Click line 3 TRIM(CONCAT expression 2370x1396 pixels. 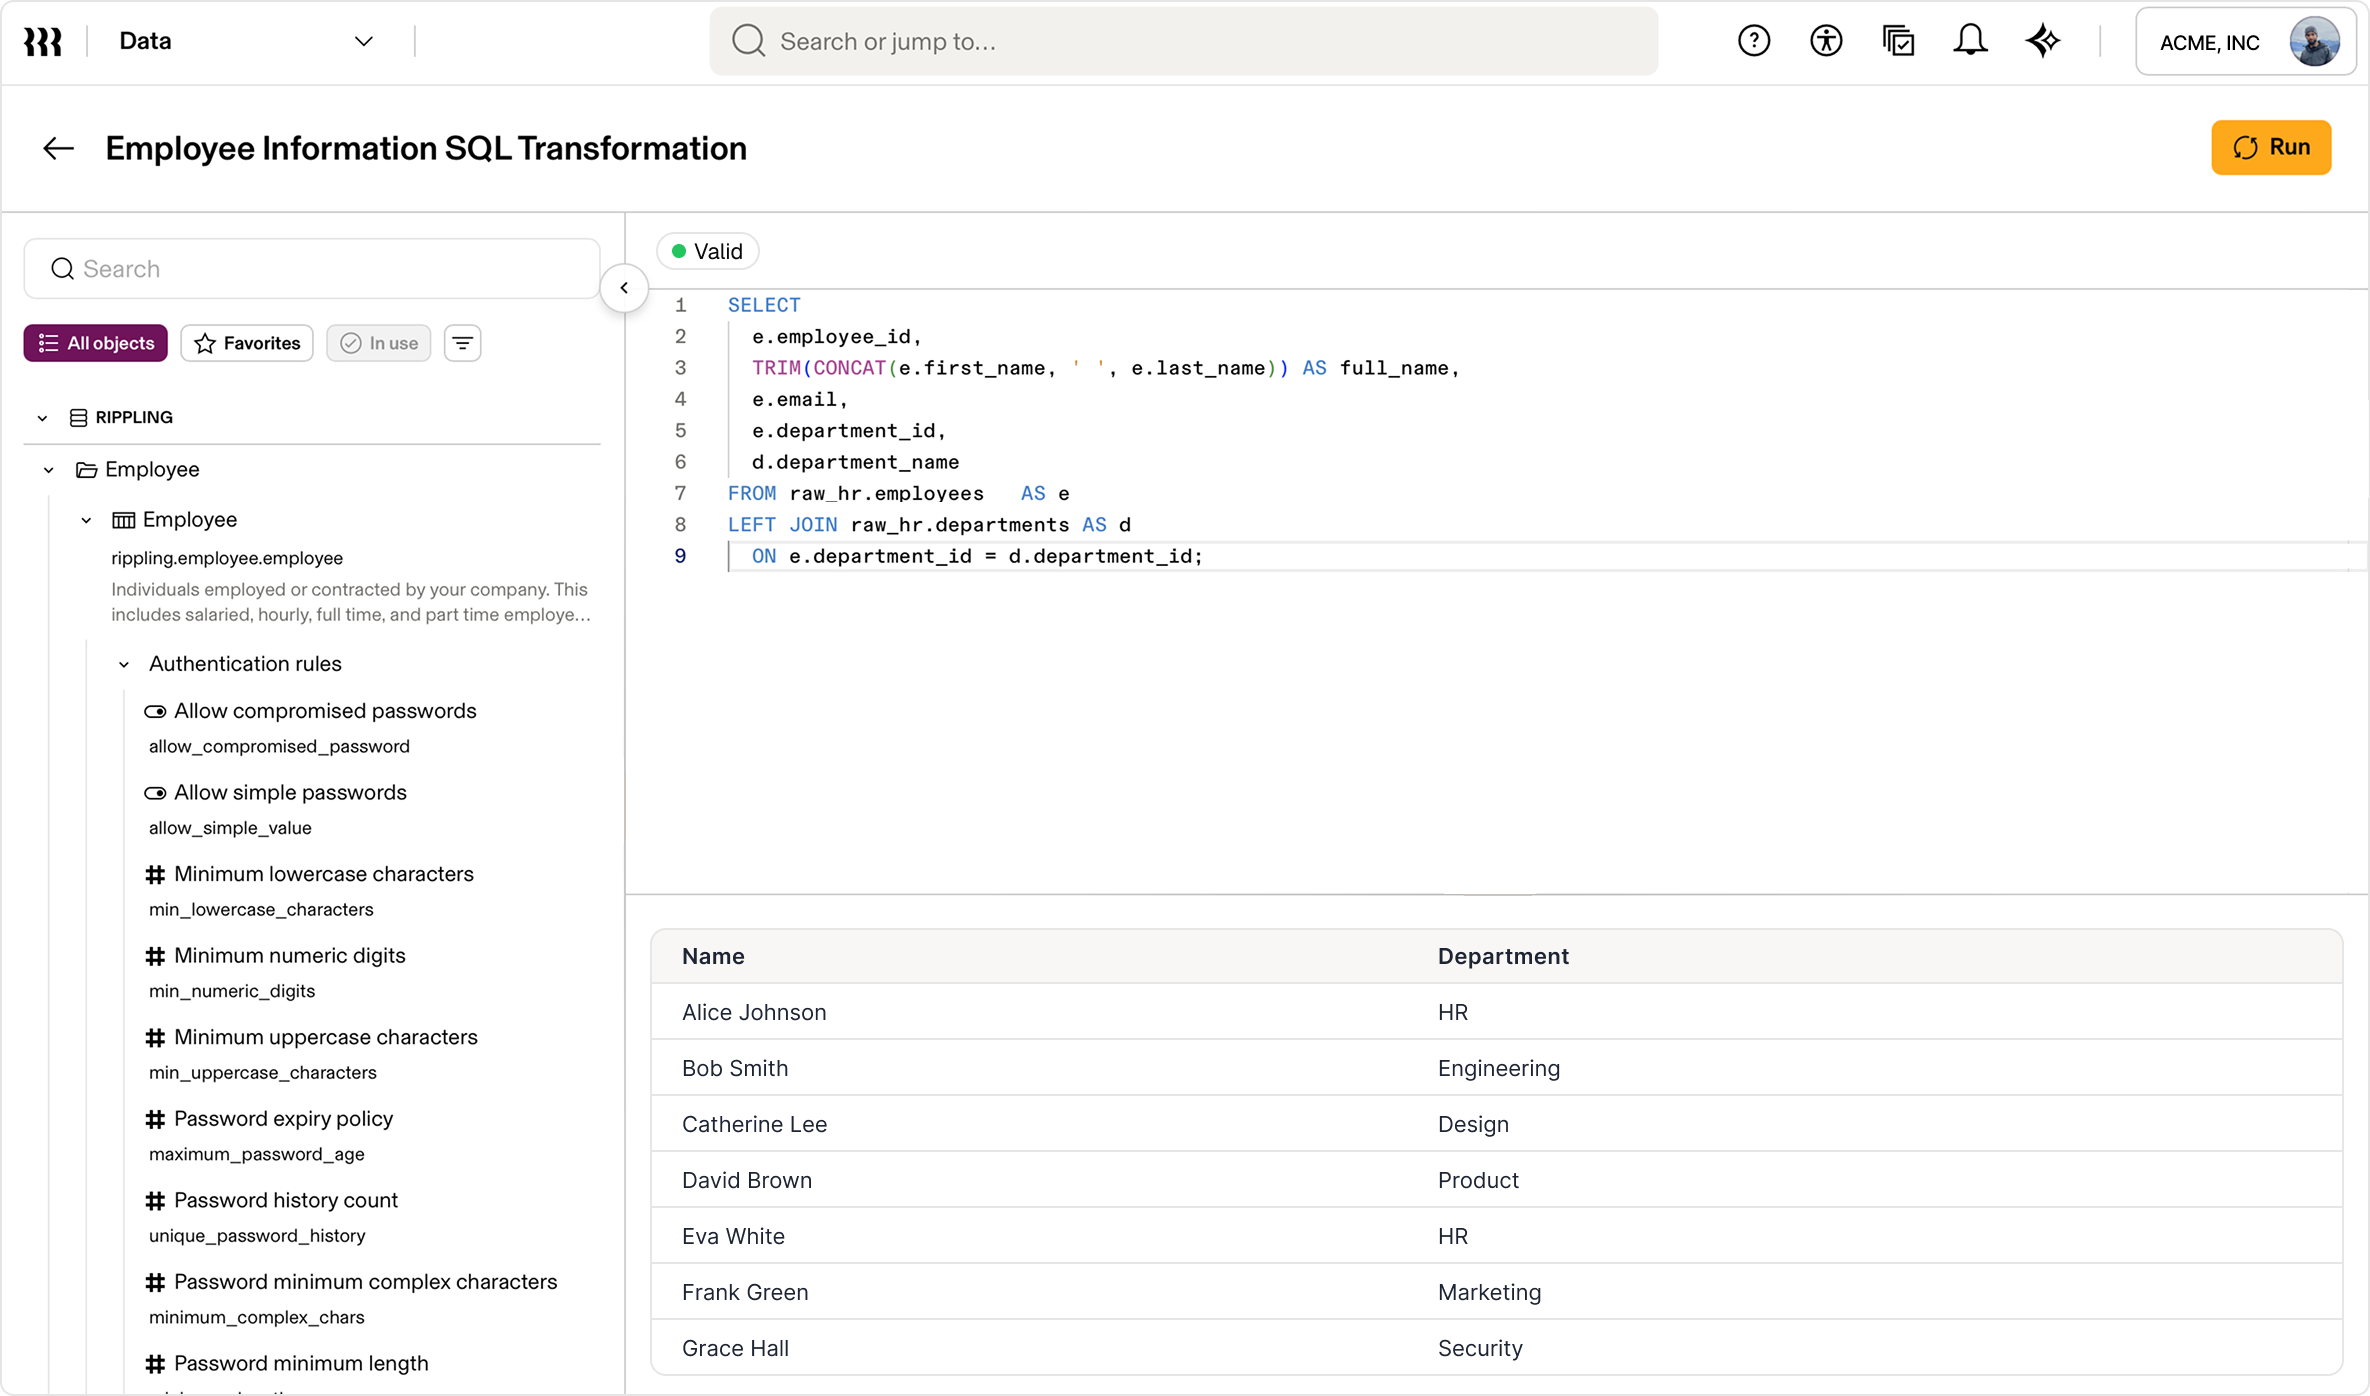tap(1020, 368)
